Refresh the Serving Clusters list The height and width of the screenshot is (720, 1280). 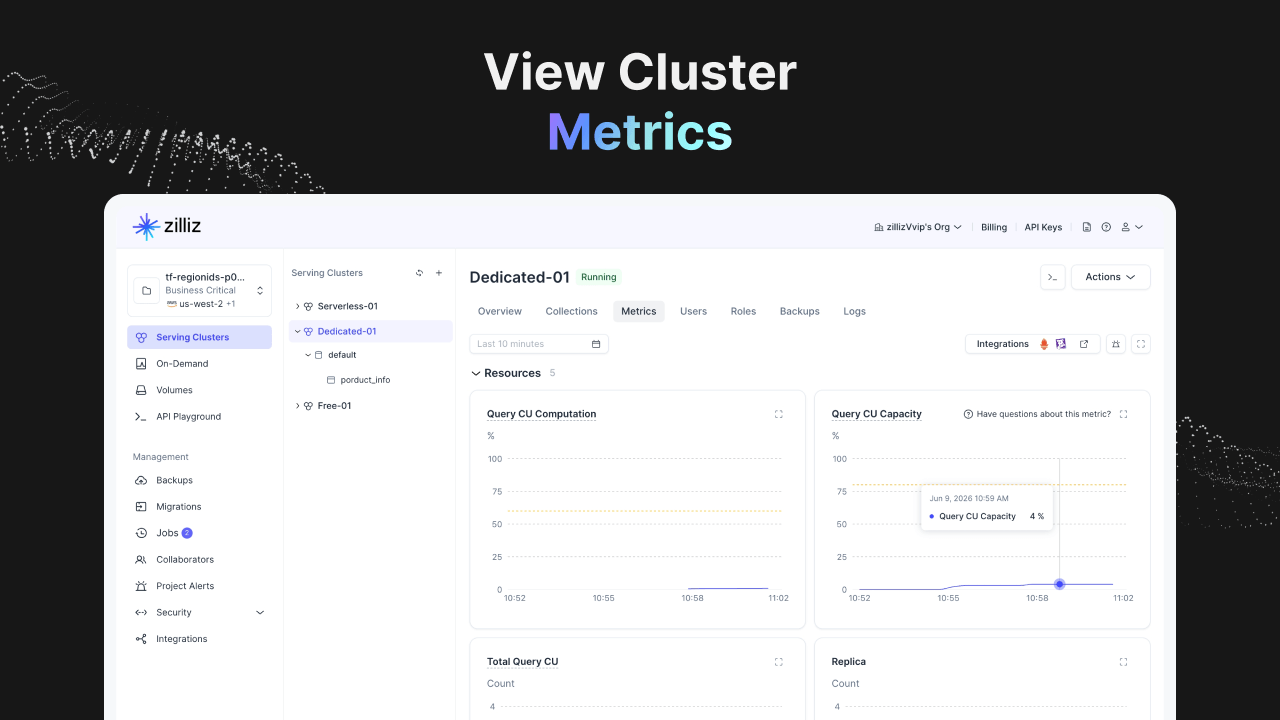420,273
